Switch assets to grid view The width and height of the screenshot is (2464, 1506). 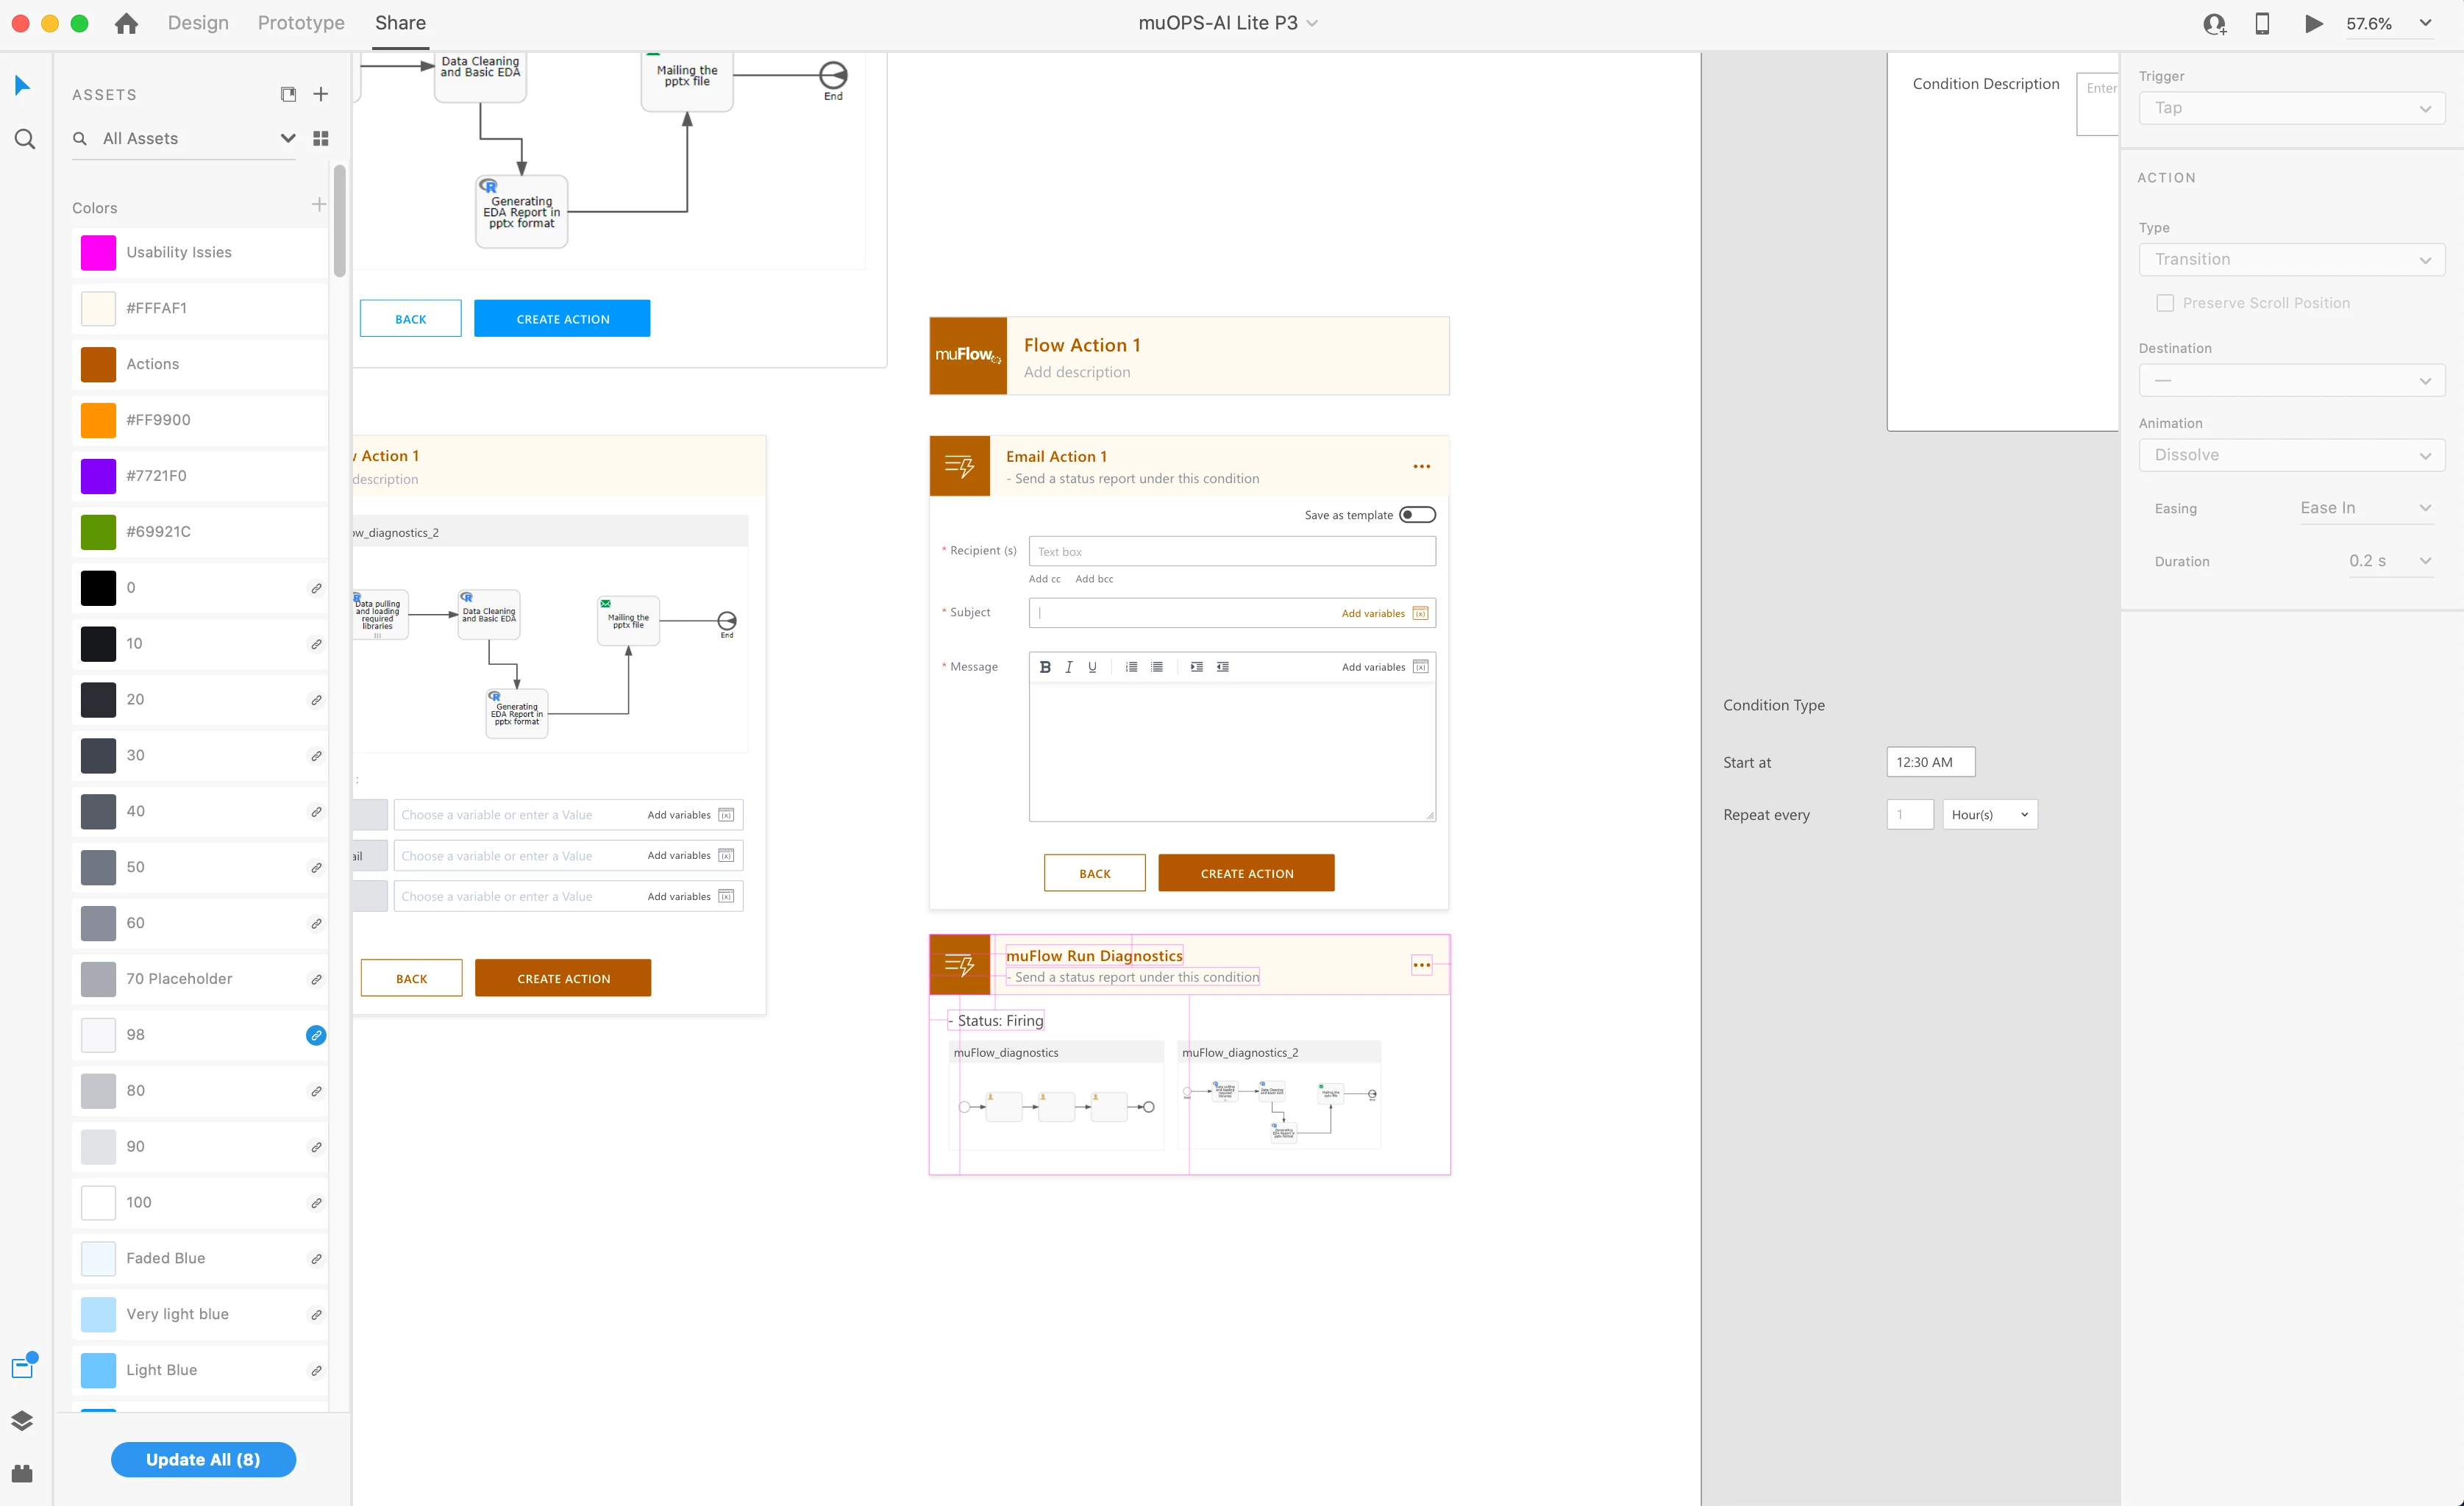(321, 139)
